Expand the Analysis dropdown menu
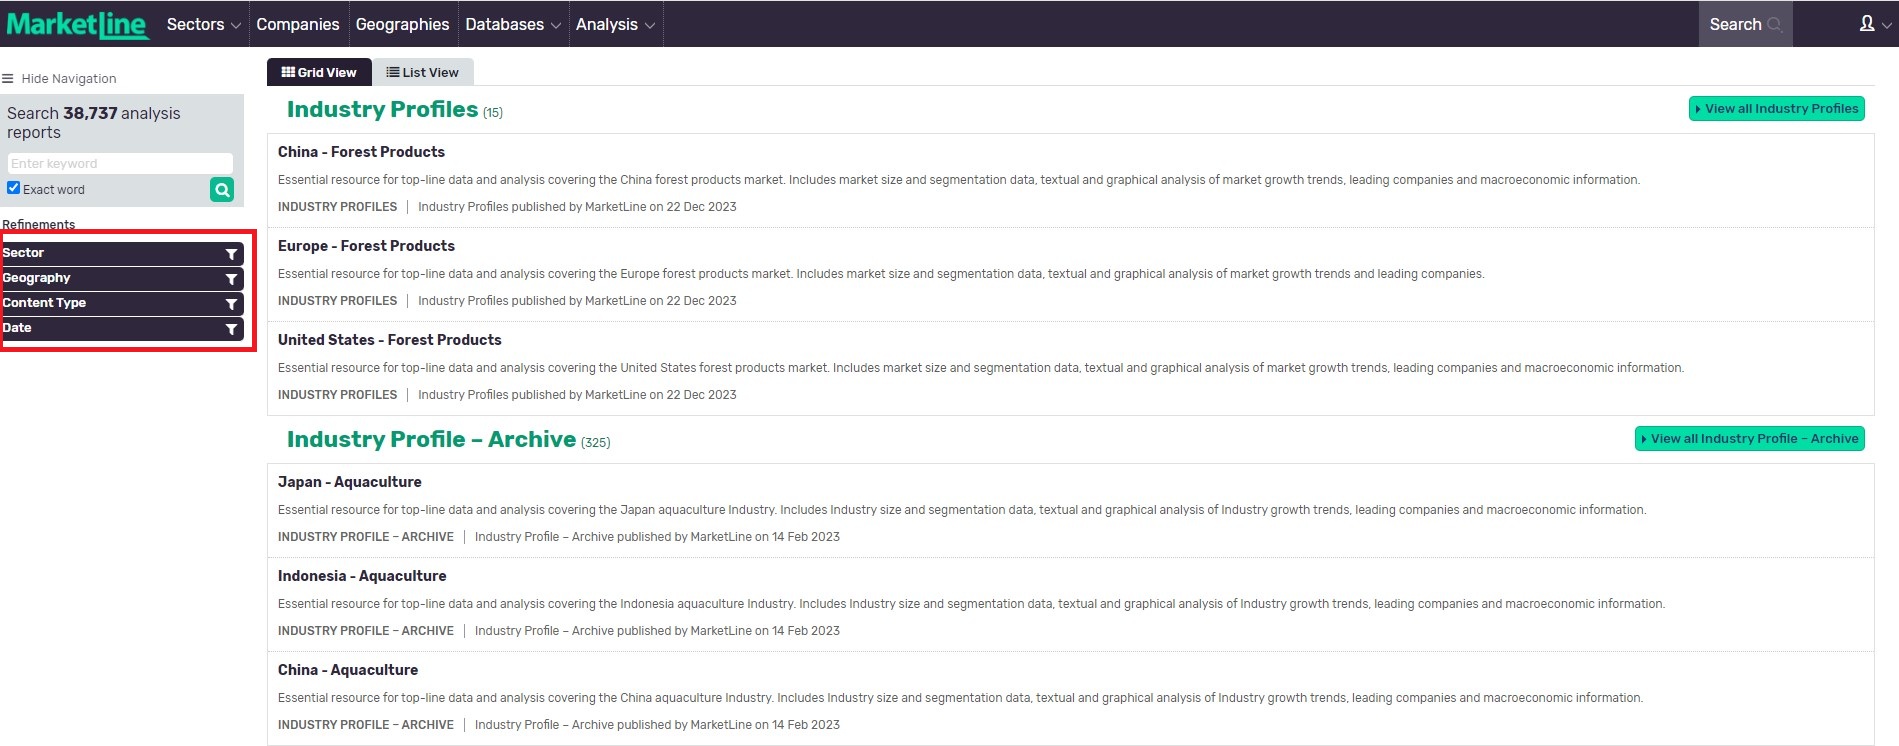This screenshot has width=1899, height=746. click(614, 24)
